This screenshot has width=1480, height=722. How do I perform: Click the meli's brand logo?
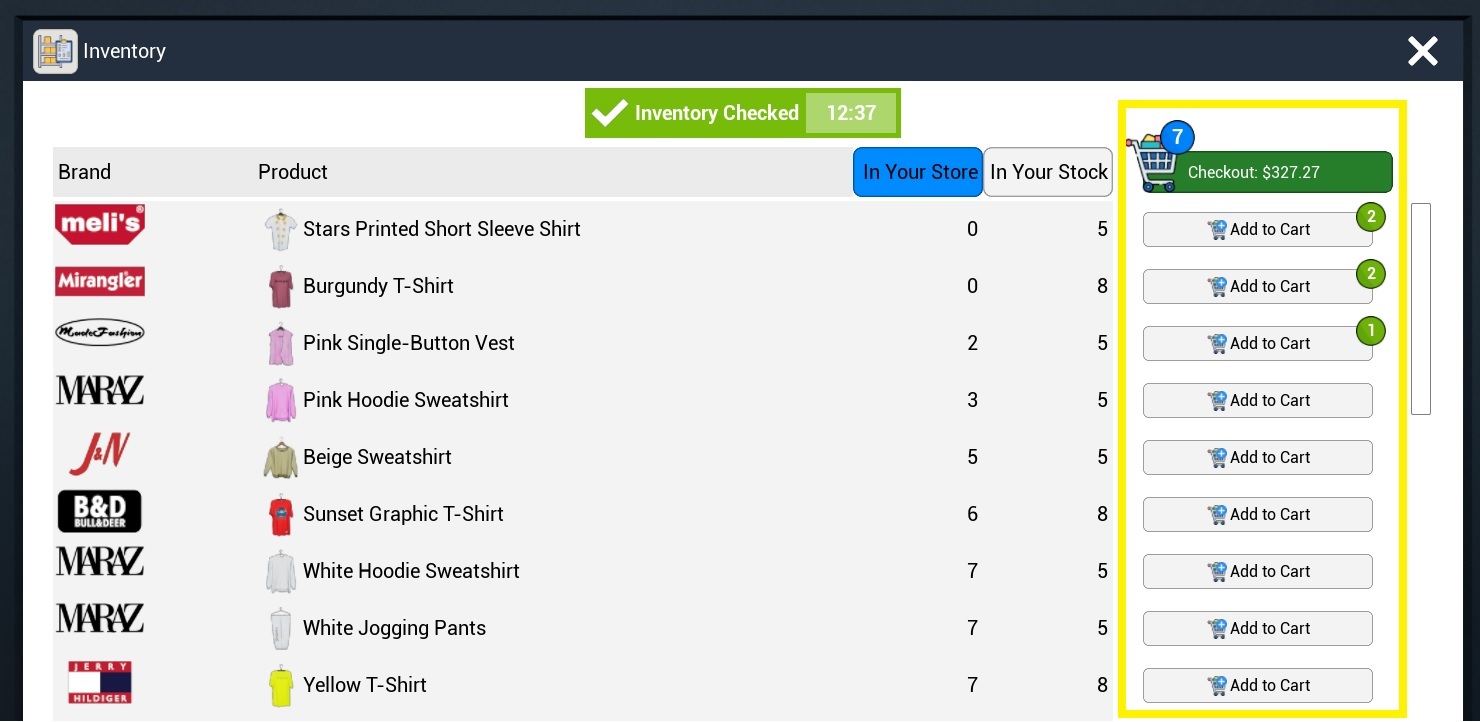[x=100, y=225]
